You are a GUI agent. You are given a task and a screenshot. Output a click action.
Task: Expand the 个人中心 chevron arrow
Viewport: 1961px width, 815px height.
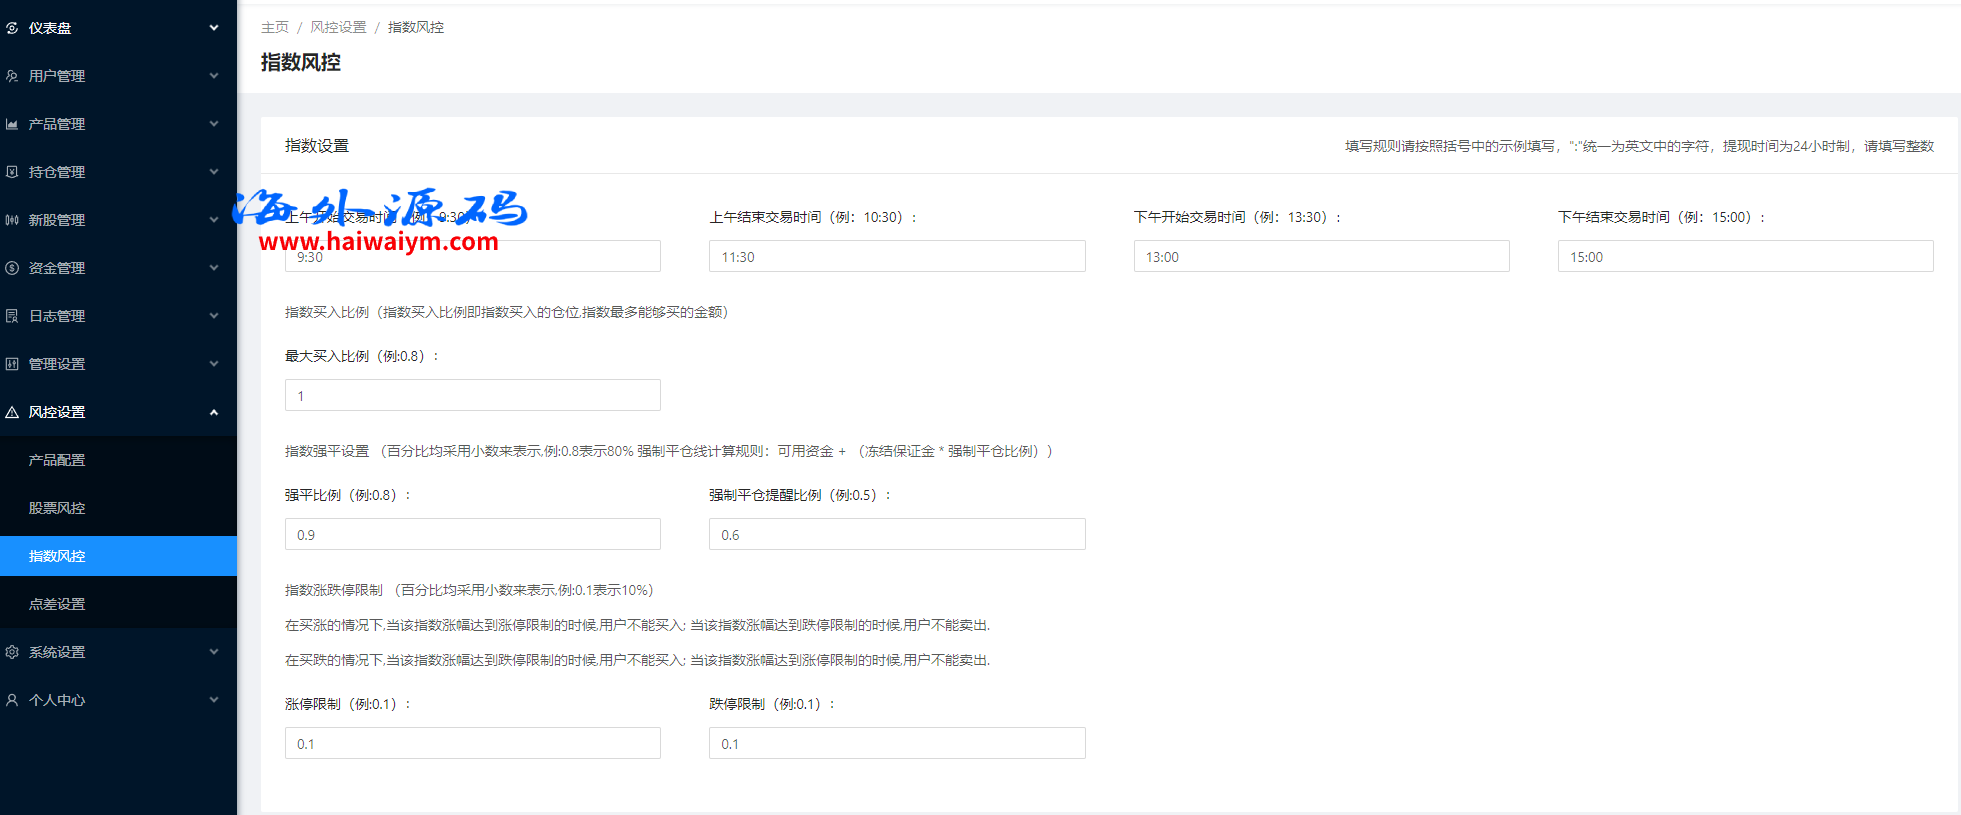[x=214, y=700]
